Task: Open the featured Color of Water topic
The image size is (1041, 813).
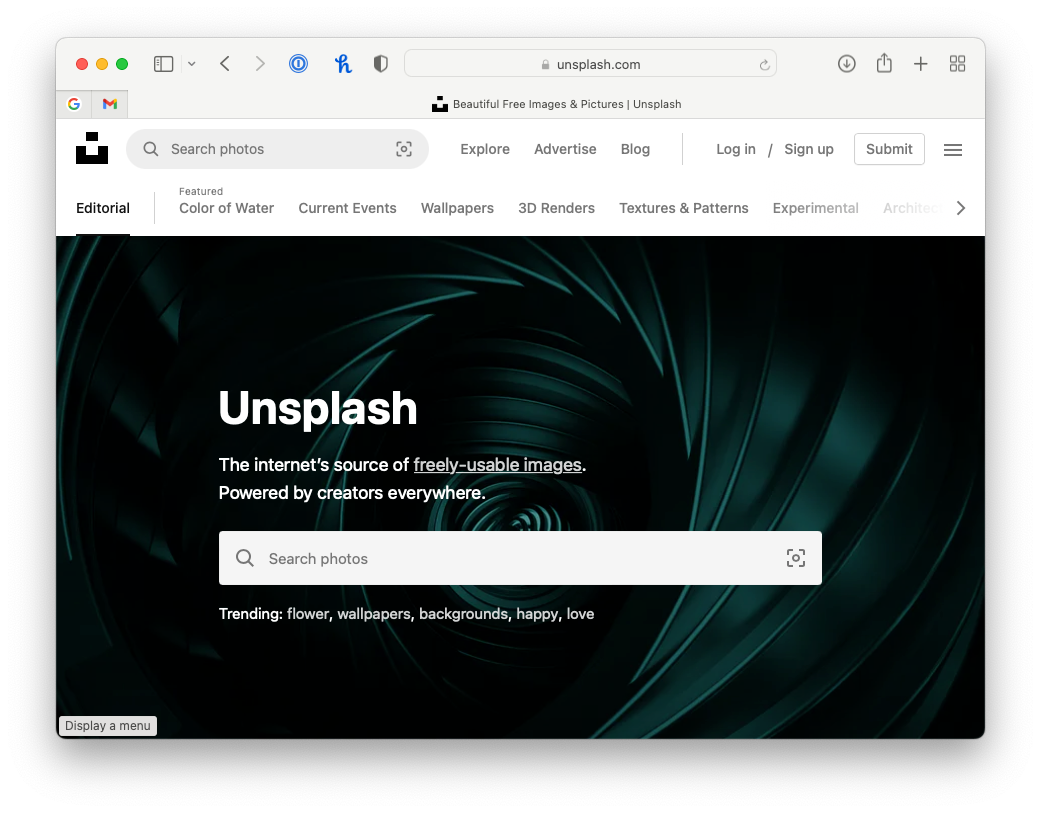Action: [x=226, y=208]
